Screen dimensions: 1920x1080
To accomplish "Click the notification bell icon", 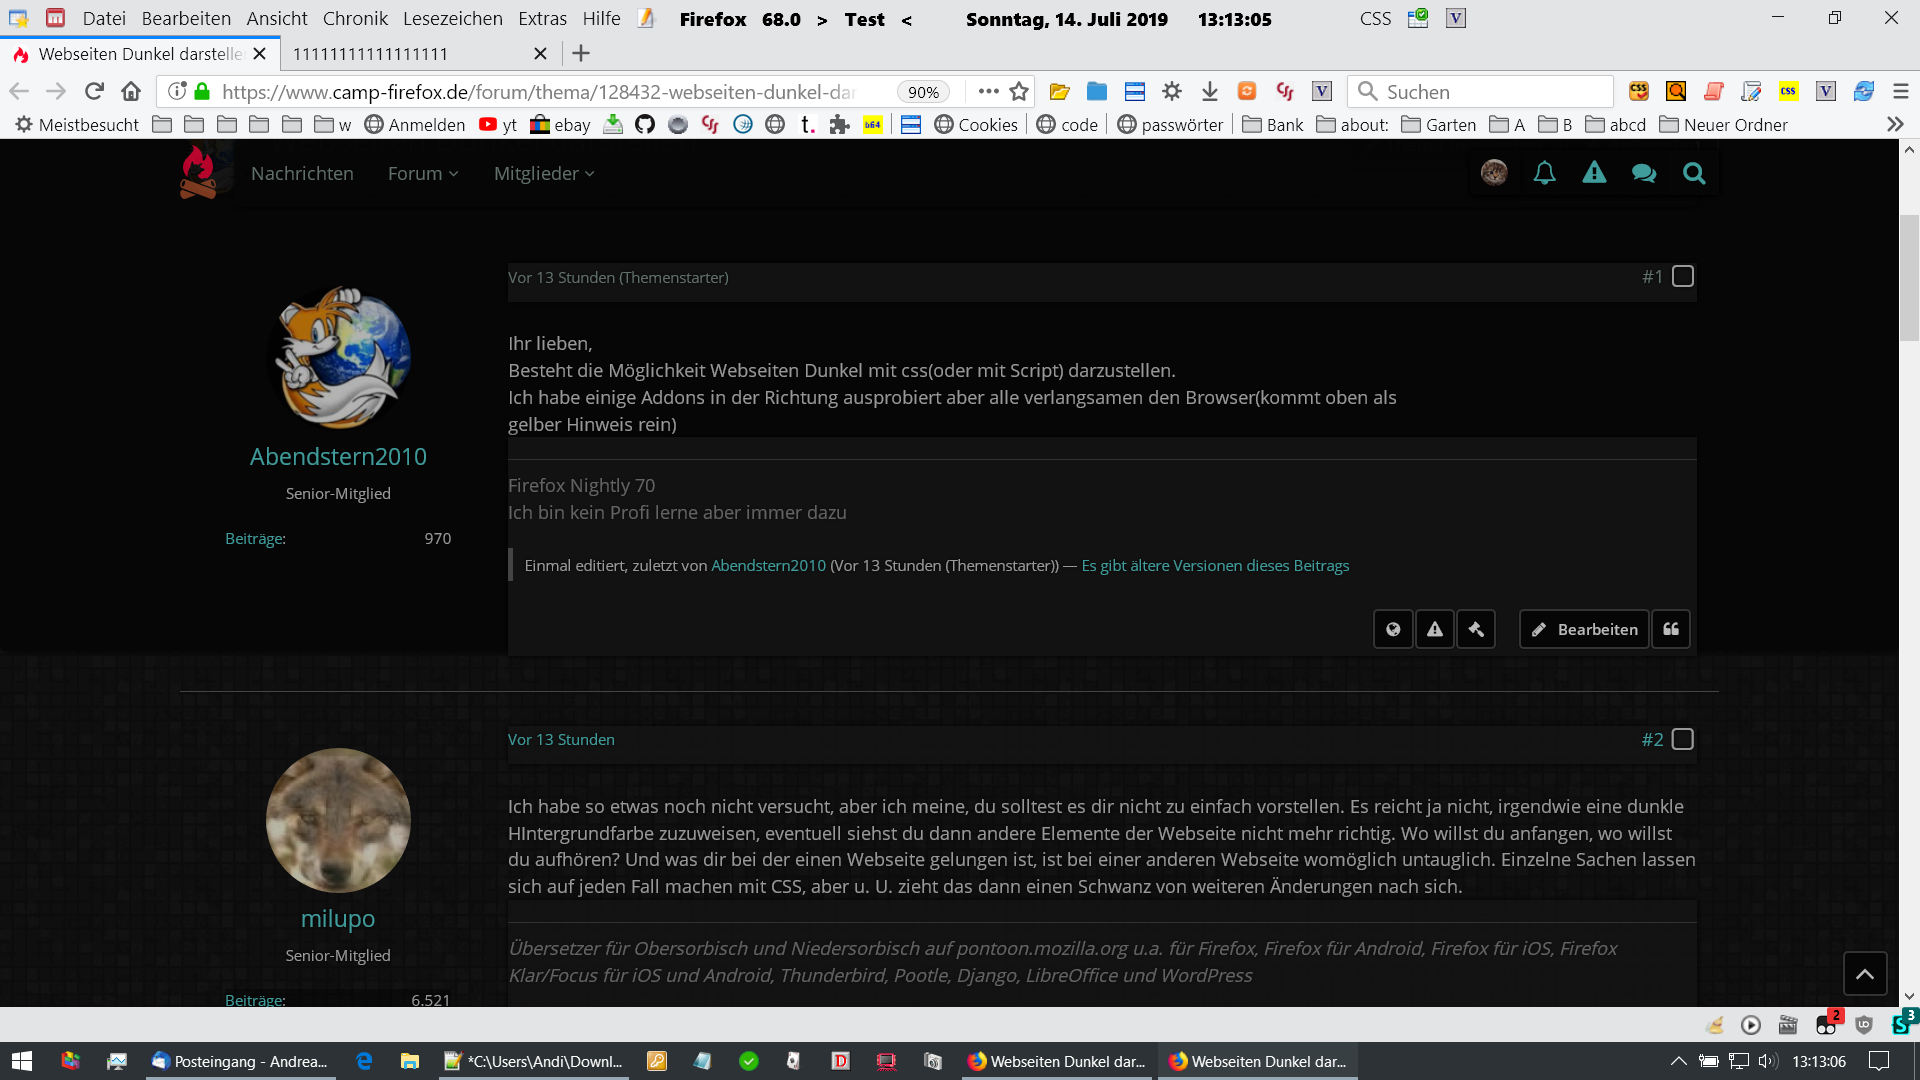I will [1544, 173].
